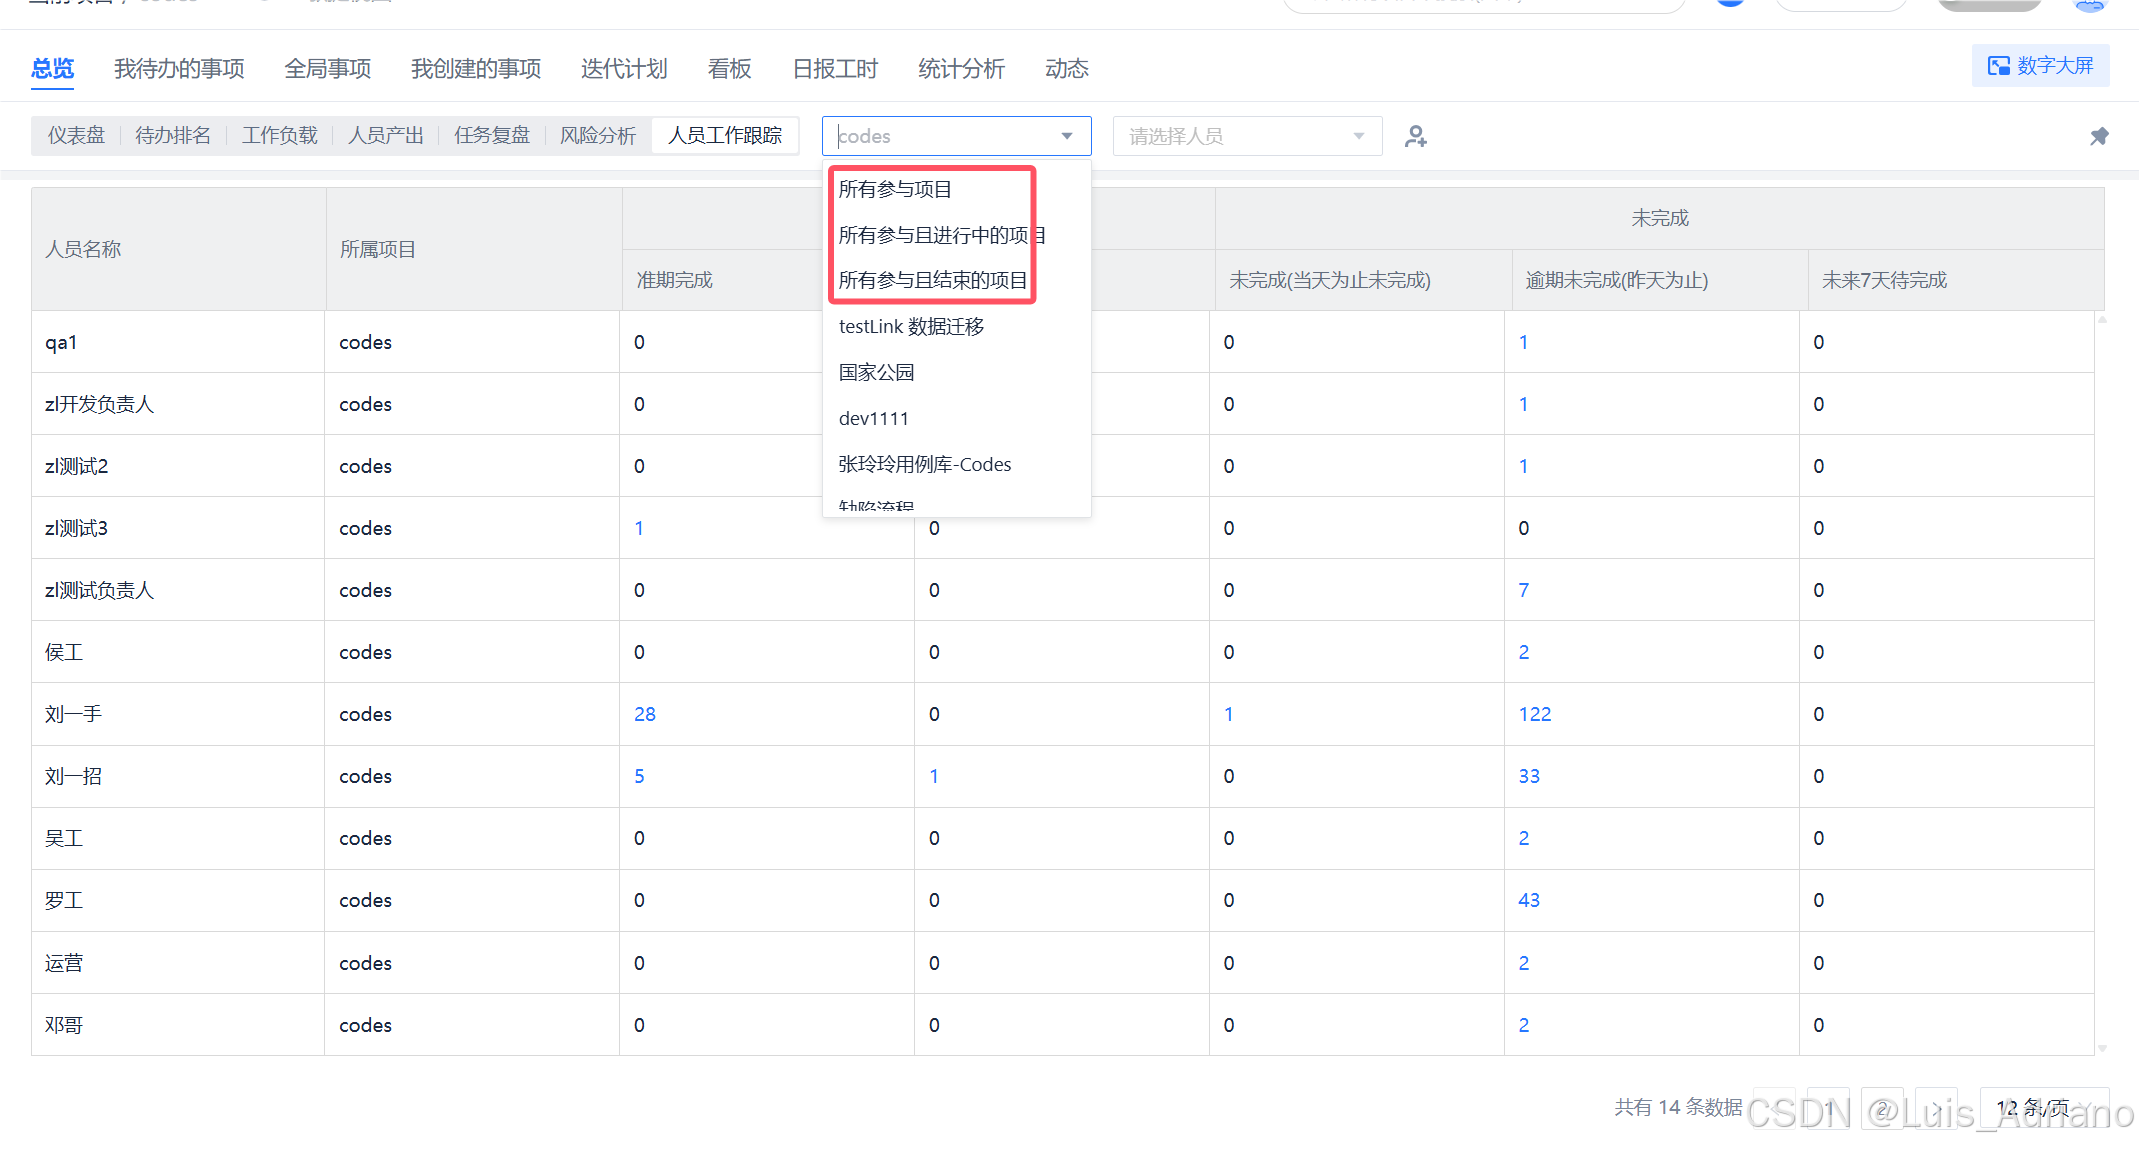Click 罗工's overdue count 43
The width and height of the screenshot is (2139, 1149).
[1528, 900]
